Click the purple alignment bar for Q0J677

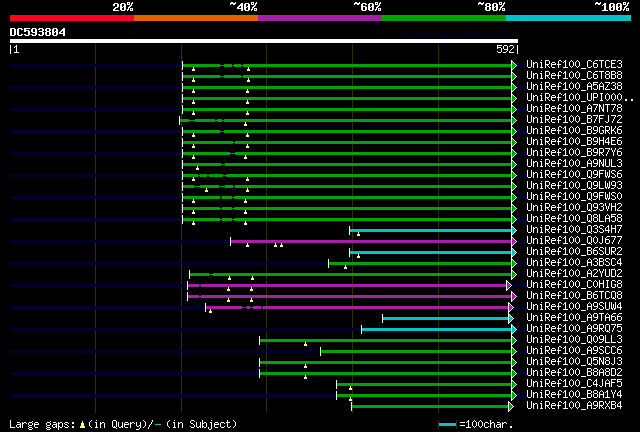point(371,242)
